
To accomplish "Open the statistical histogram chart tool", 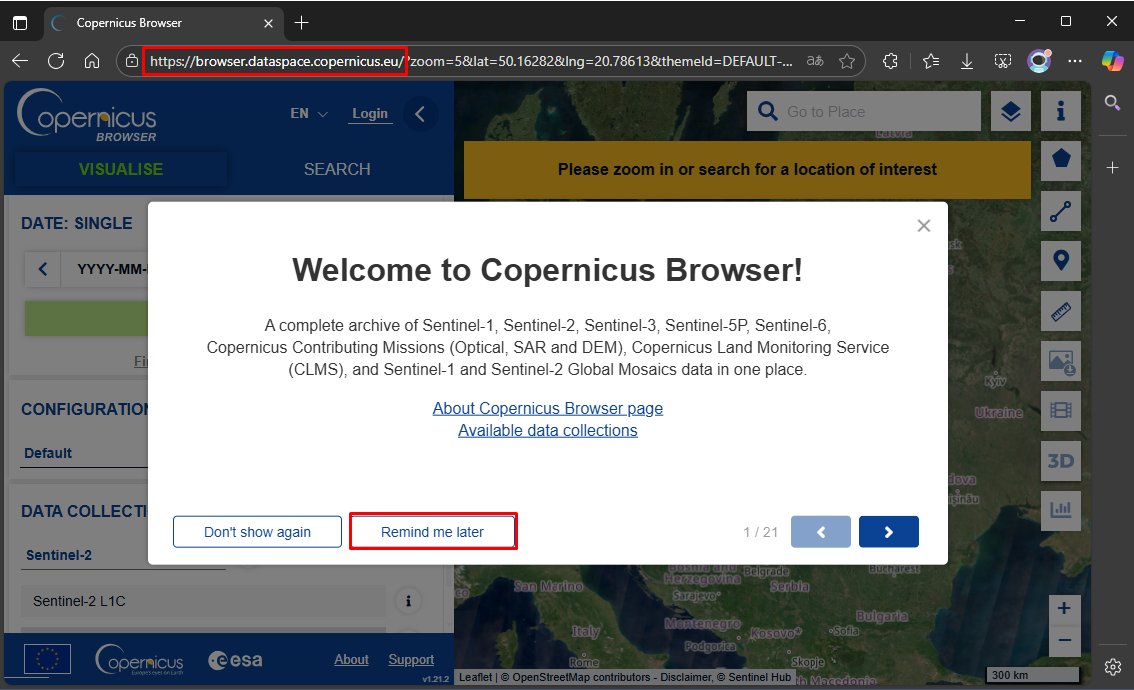I will (1061, 510).
